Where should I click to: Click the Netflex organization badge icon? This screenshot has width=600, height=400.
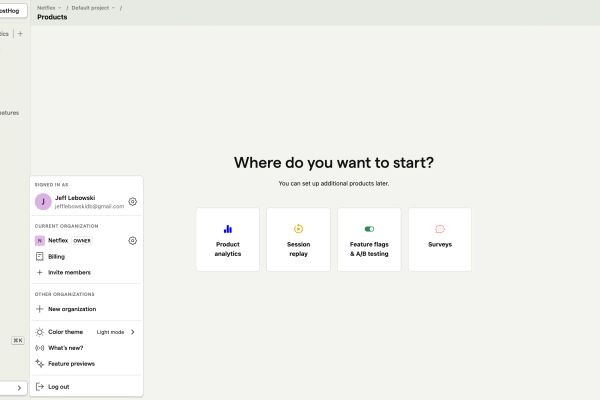[x=39, y=241]
